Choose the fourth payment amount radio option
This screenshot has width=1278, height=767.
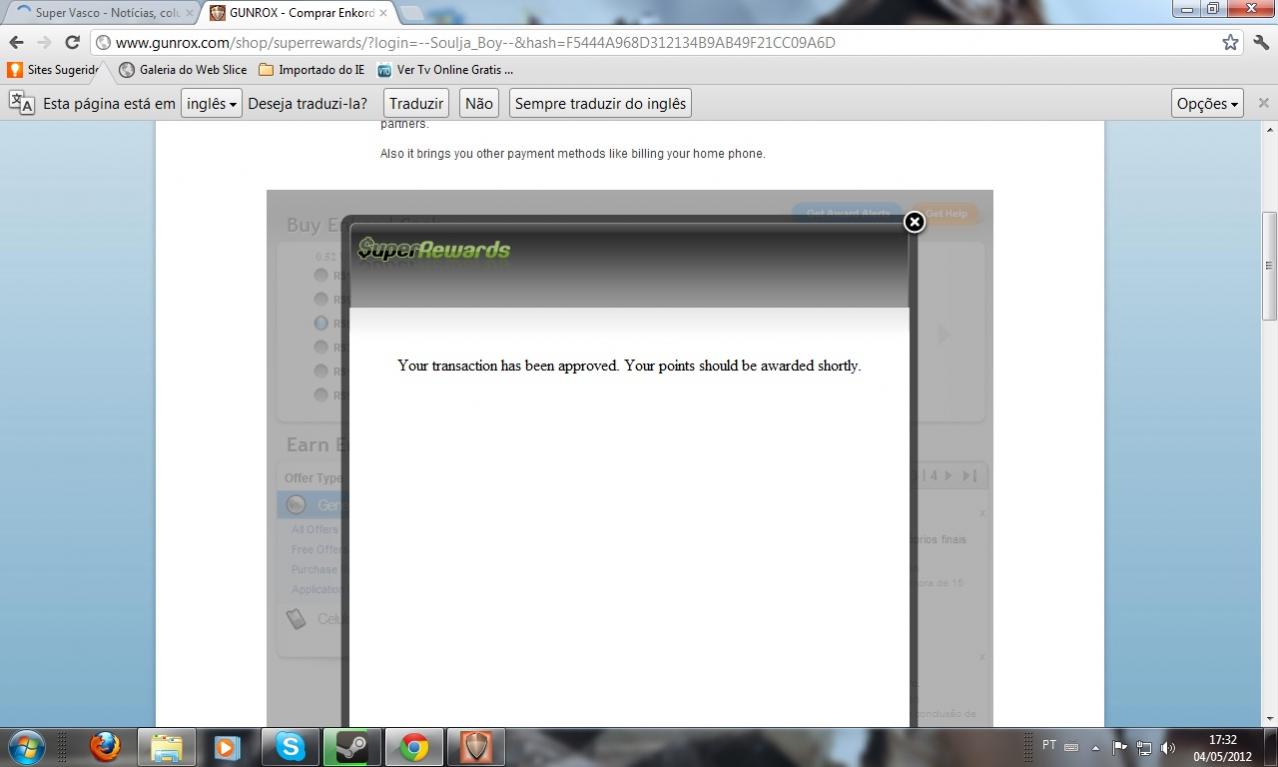pos(321,347)
